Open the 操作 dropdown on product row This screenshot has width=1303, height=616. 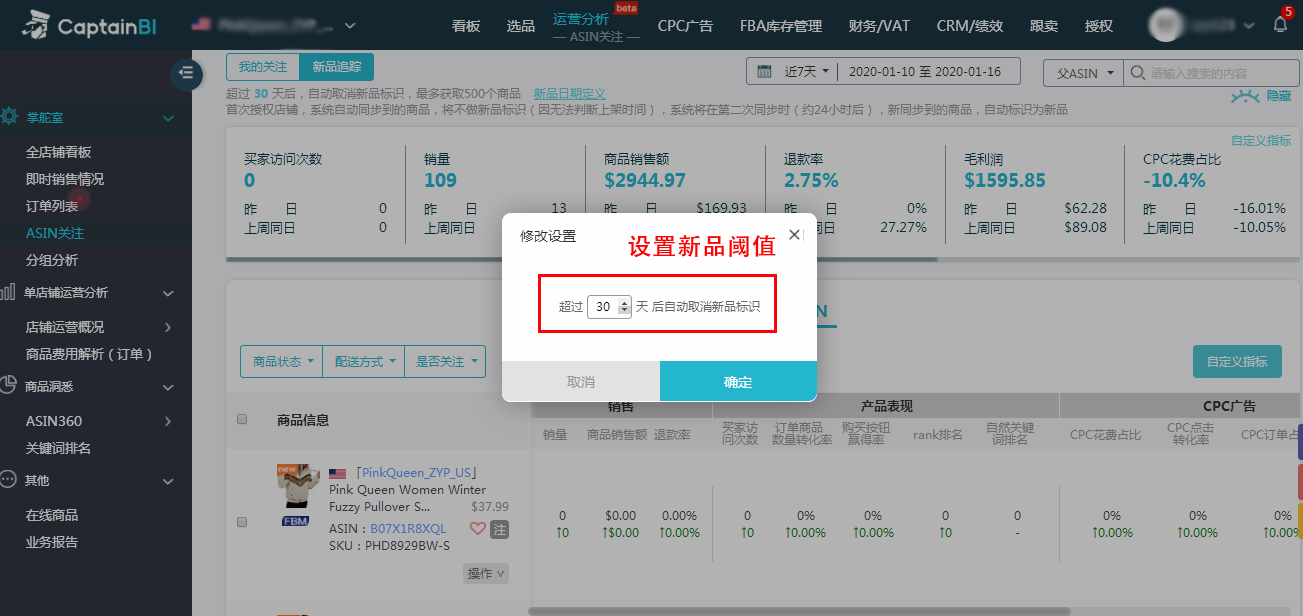[x=486, y=573]
